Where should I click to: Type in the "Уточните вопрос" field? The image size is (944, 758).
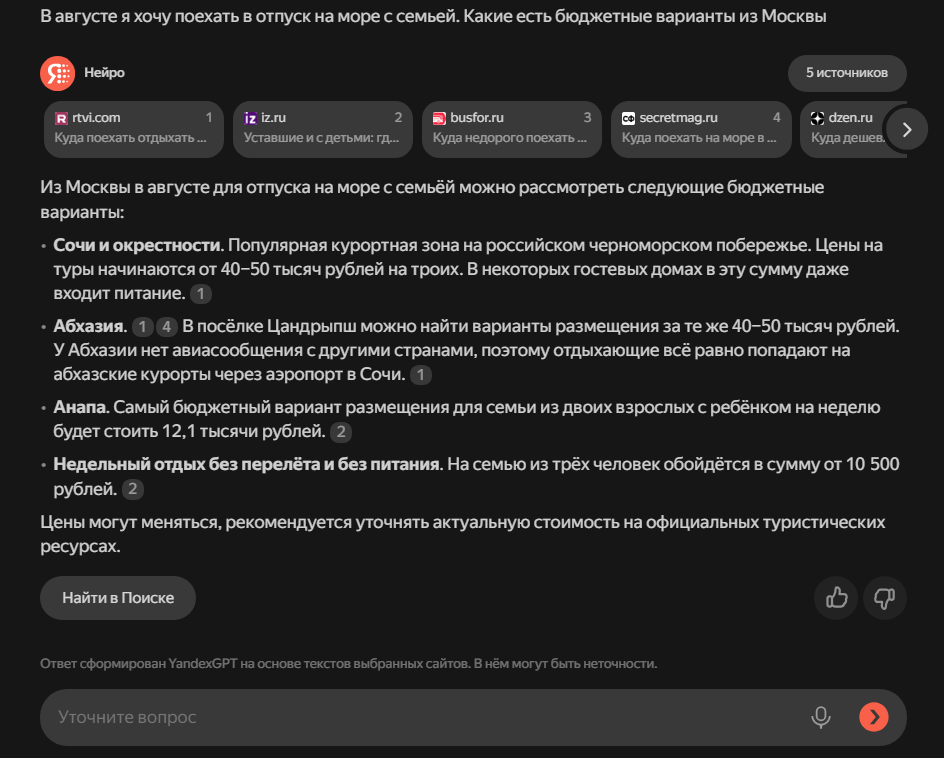pyautogui.click(x=420, y=717)
